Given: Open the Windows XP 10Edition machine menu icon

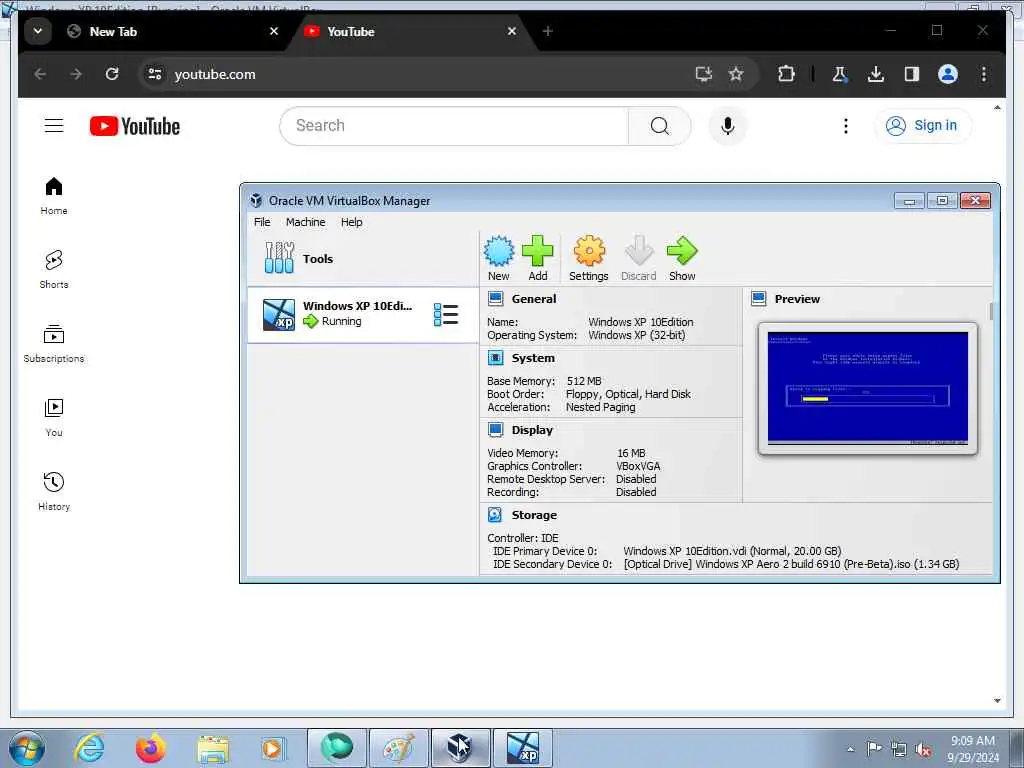Looking at the screenshot, I should [446, 315].
